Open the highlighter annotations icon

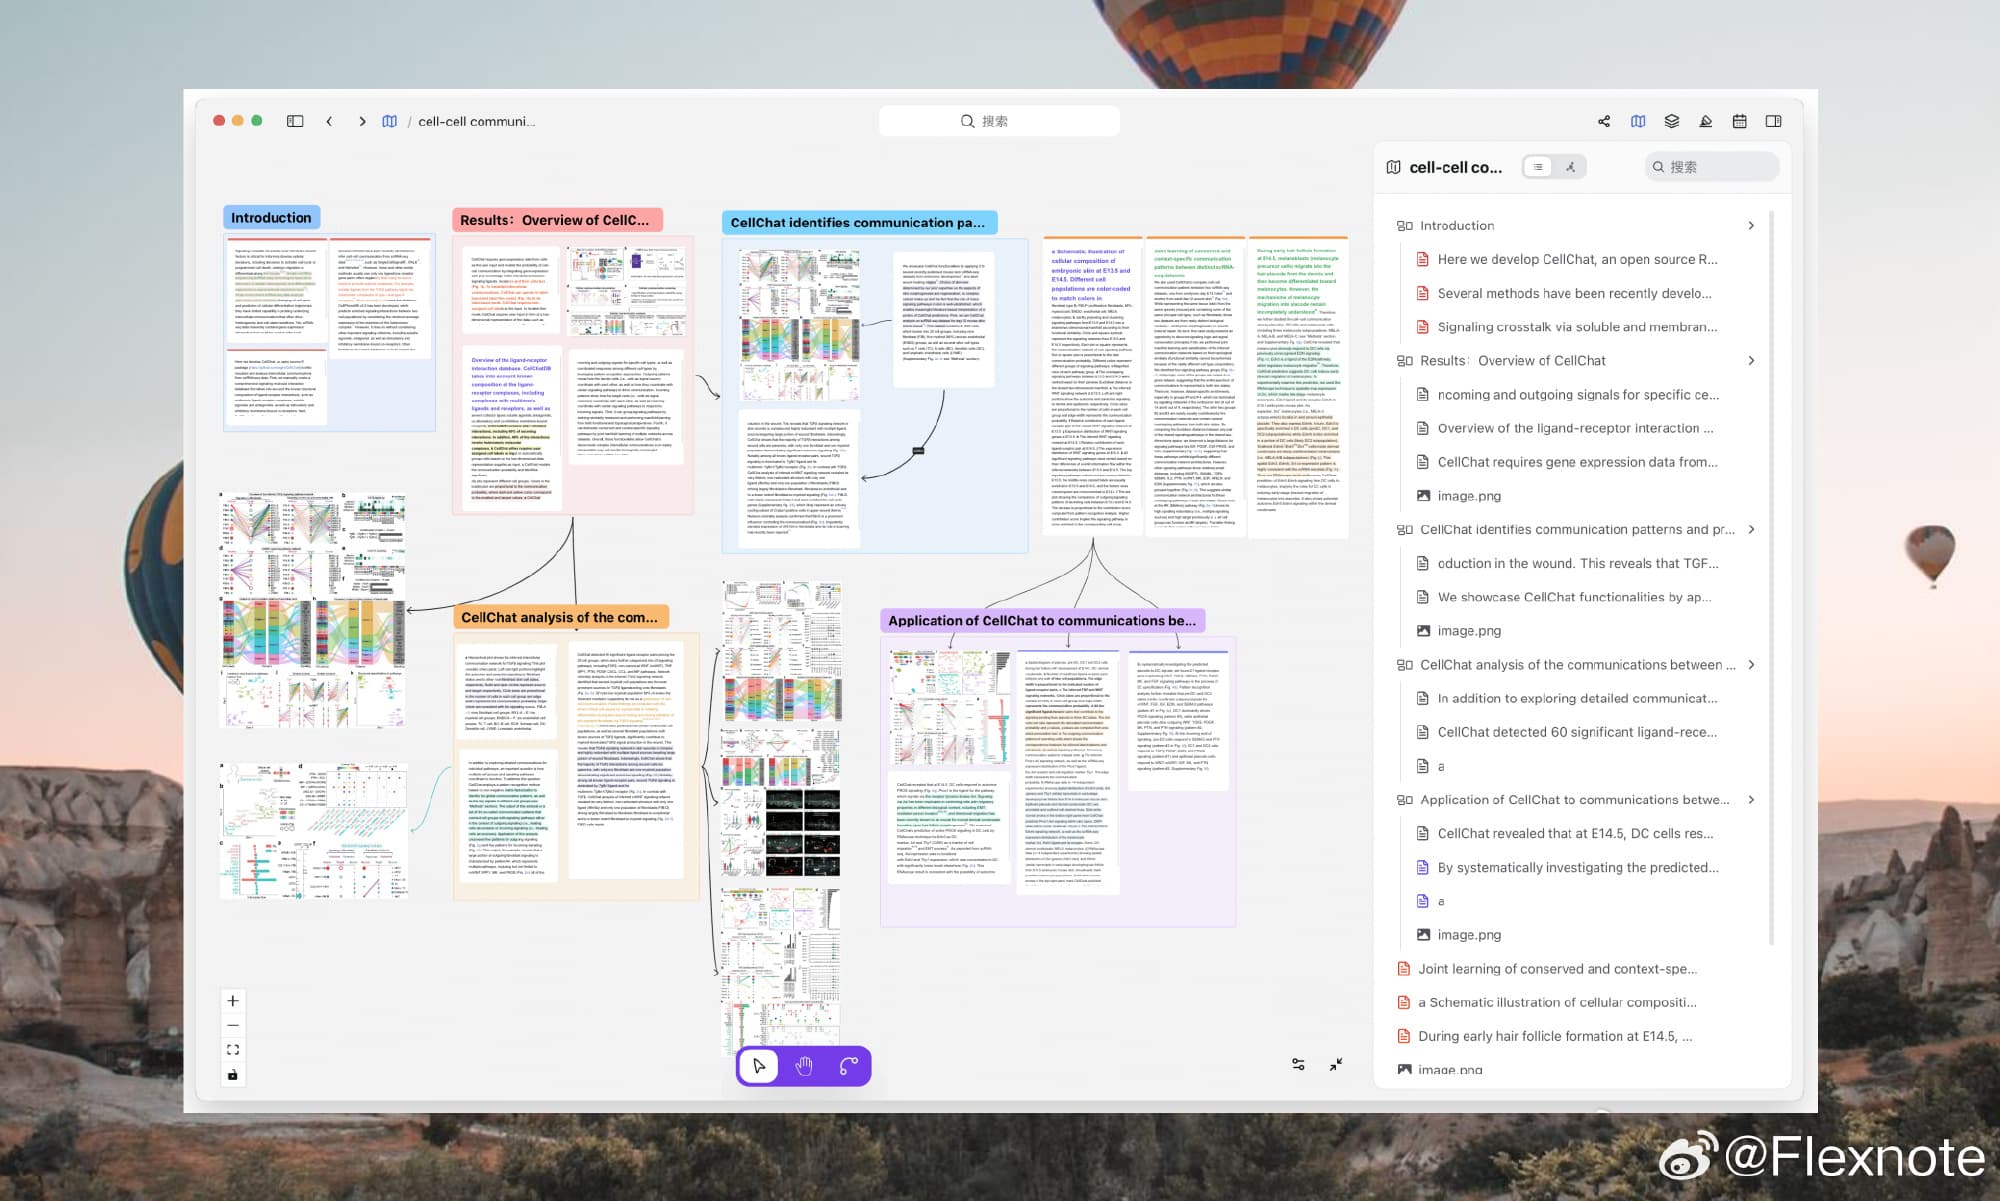coord(1706,121)
